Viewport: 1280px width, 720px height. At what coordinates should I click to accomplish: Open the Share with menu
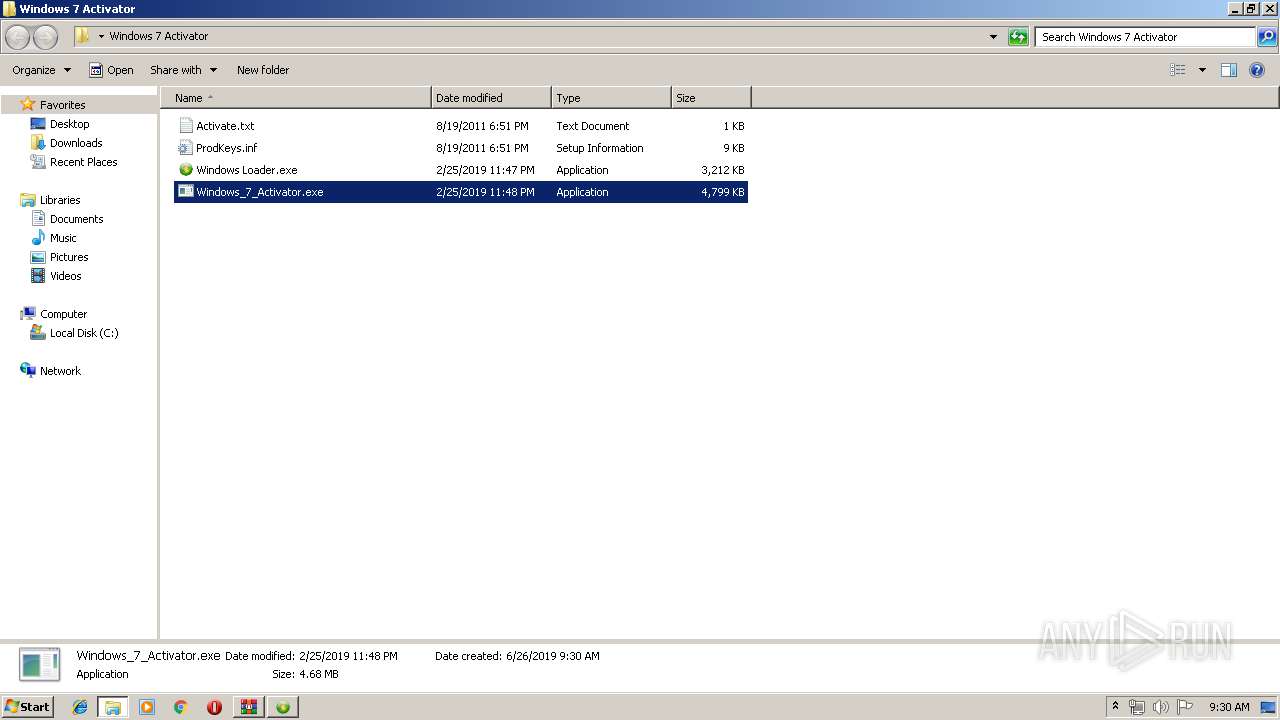click(184, 70)
